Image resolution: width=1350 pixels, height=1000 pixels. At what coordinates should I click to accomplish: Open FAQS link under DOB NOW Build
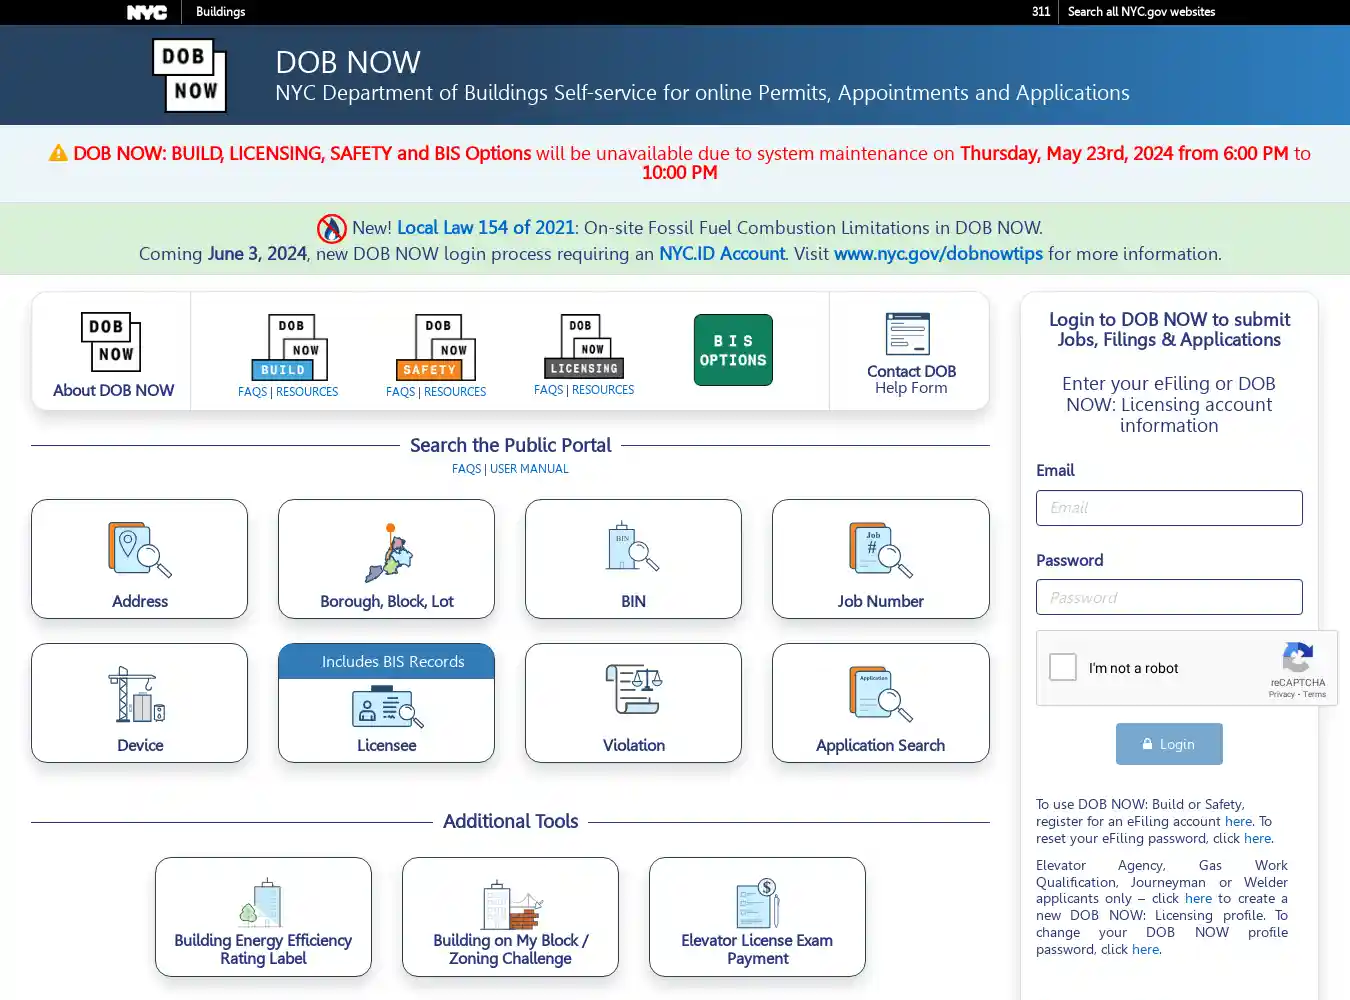coord(252,392)
